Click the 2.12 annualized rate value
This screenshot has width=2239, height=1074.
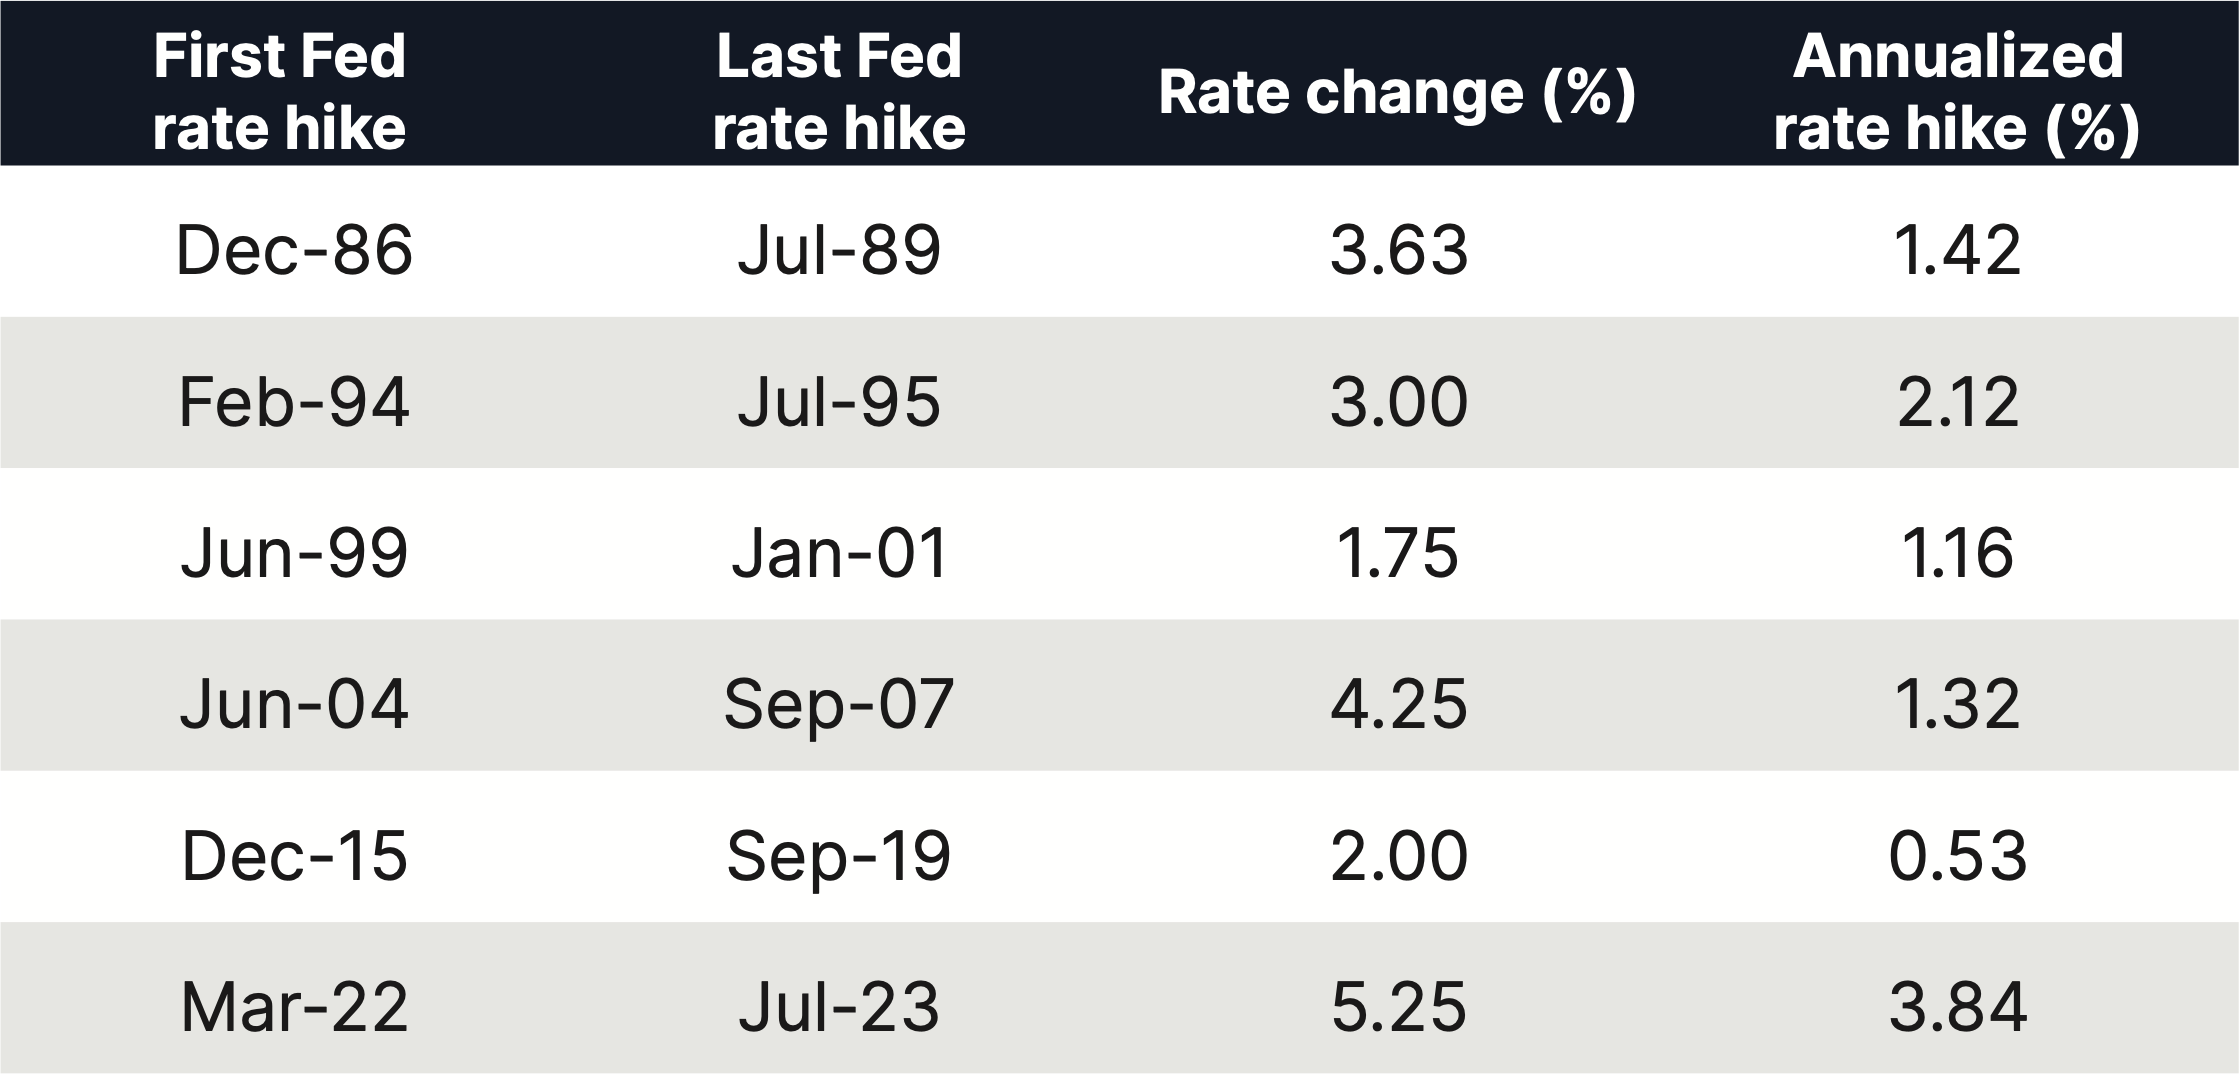pos(1957,402)
